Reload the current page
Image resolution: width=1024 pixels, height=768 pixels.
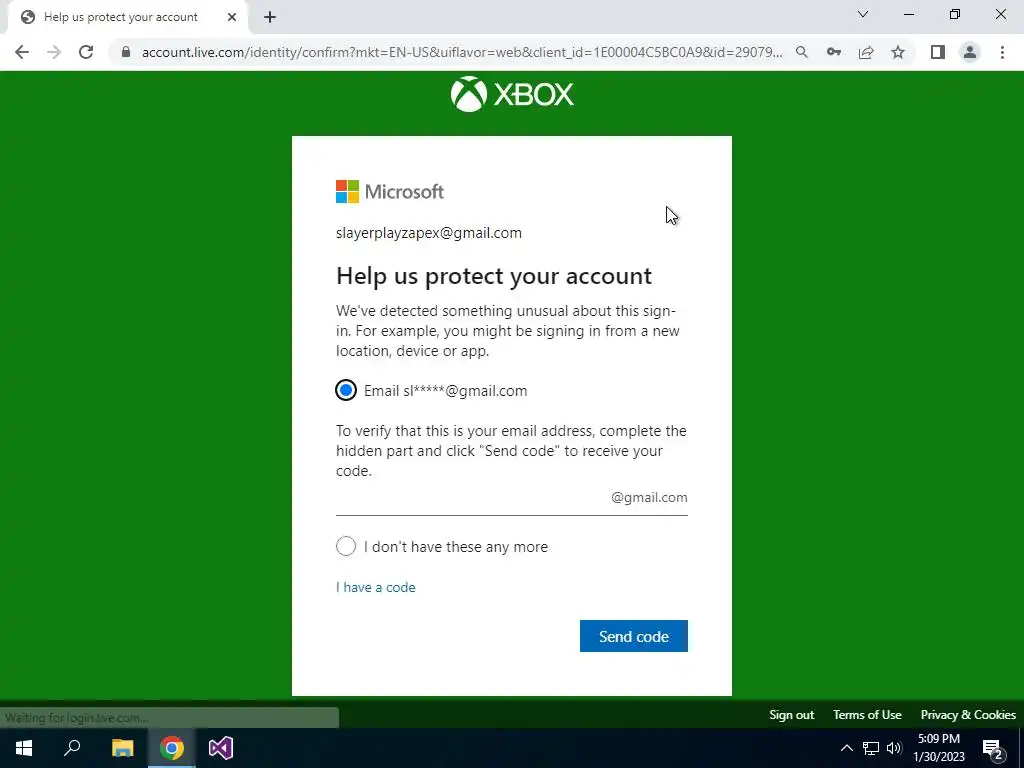coord(86,52)
